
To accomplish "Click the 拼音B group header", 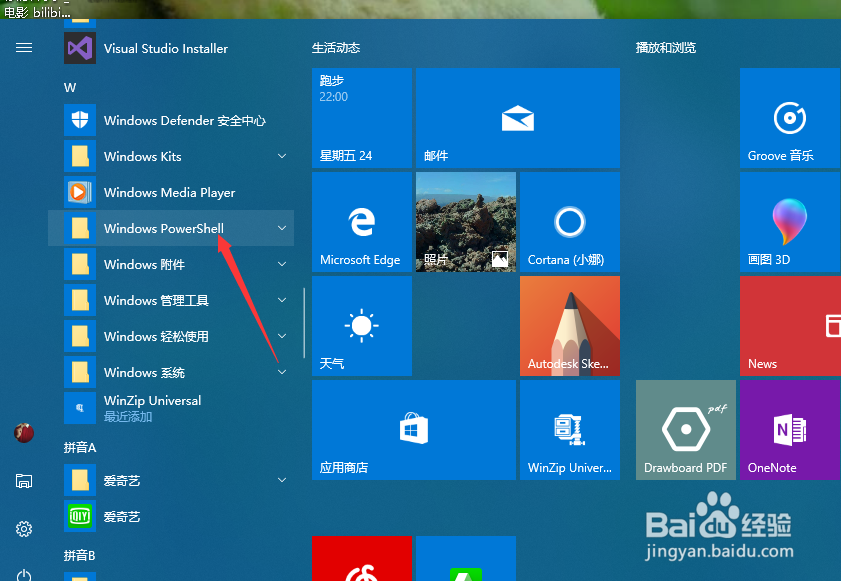I will (x=80, y=555).
